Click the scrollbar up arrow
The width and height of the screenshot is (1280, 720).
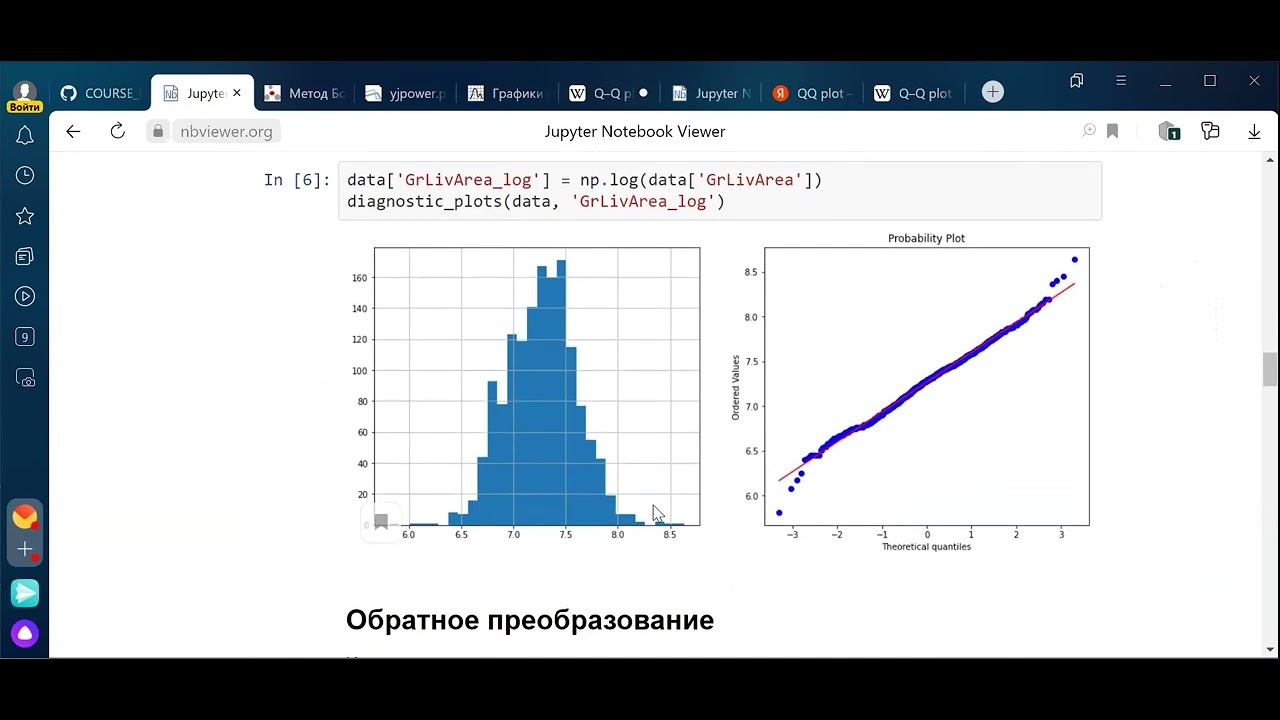coord(1270,159)
